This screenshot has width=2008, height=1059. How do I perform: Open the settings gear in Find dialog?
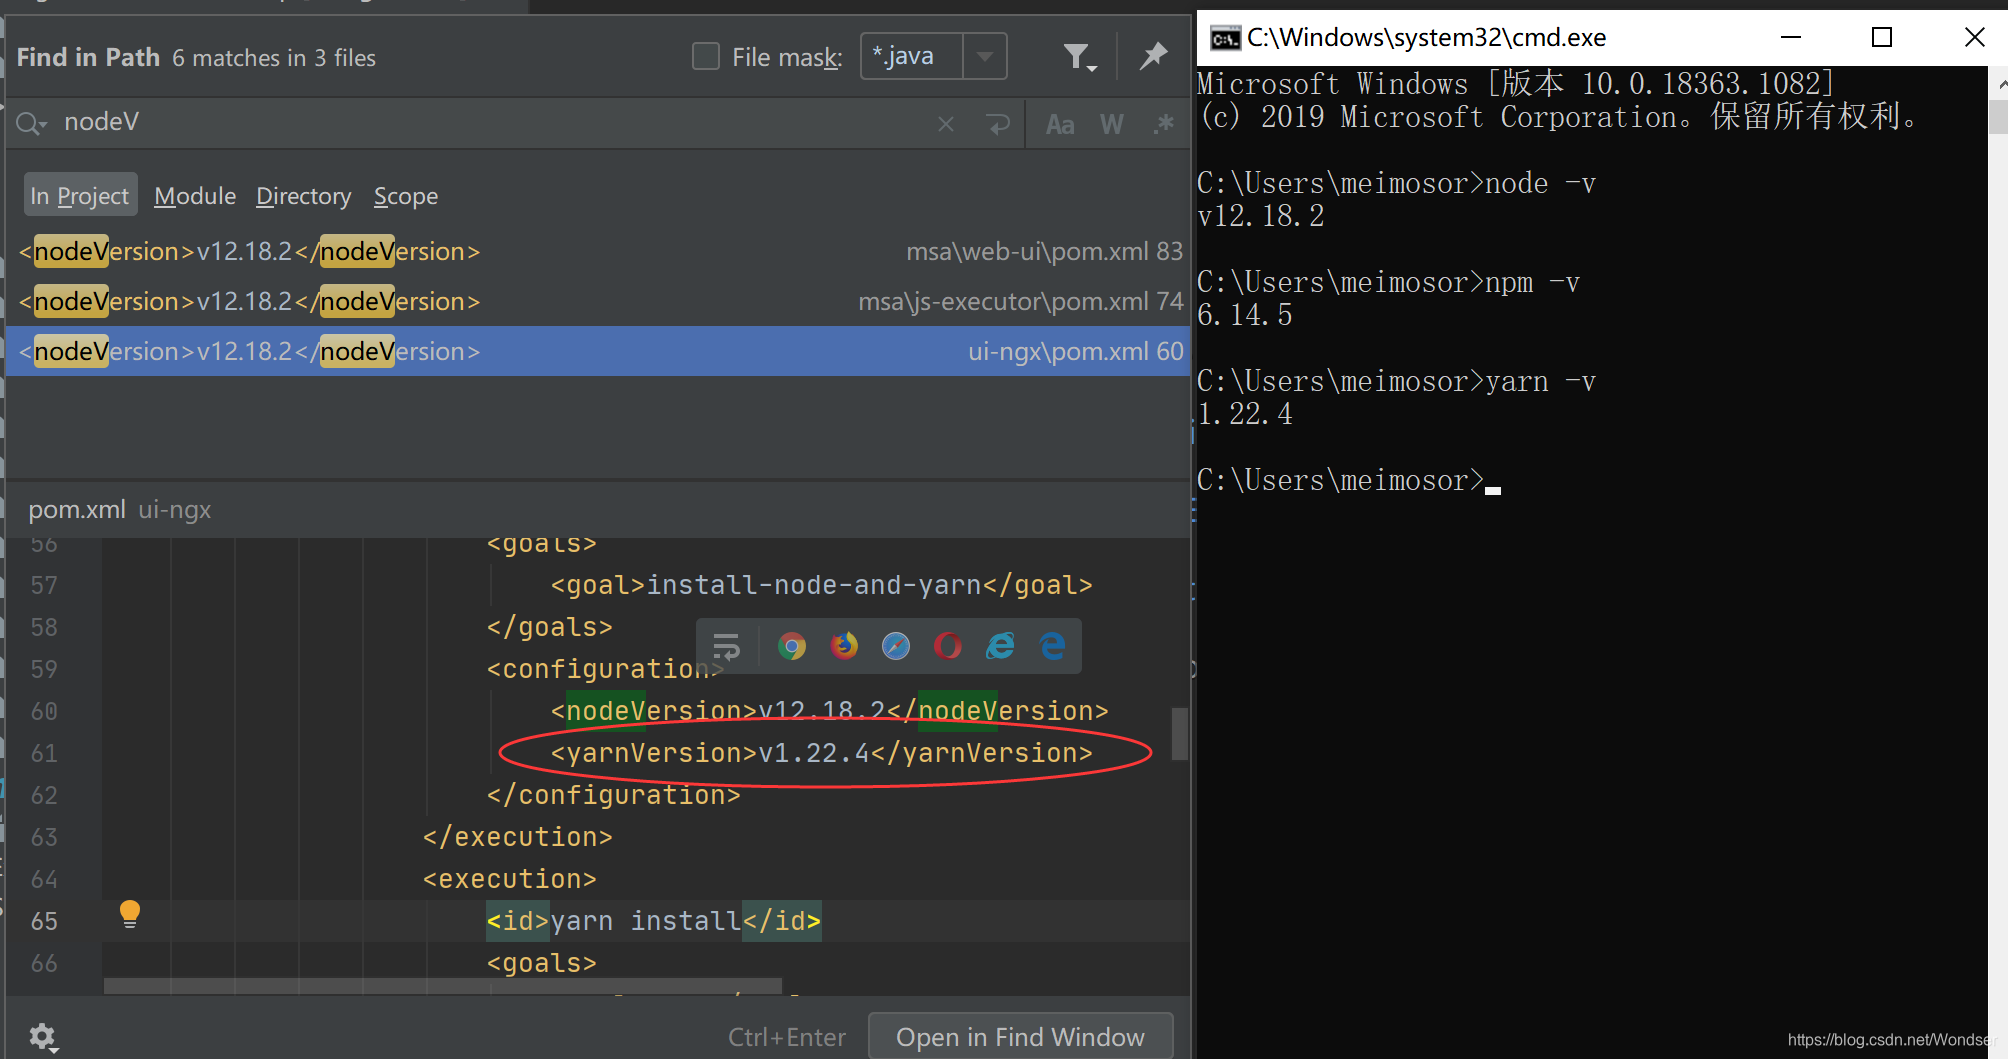43,1037
